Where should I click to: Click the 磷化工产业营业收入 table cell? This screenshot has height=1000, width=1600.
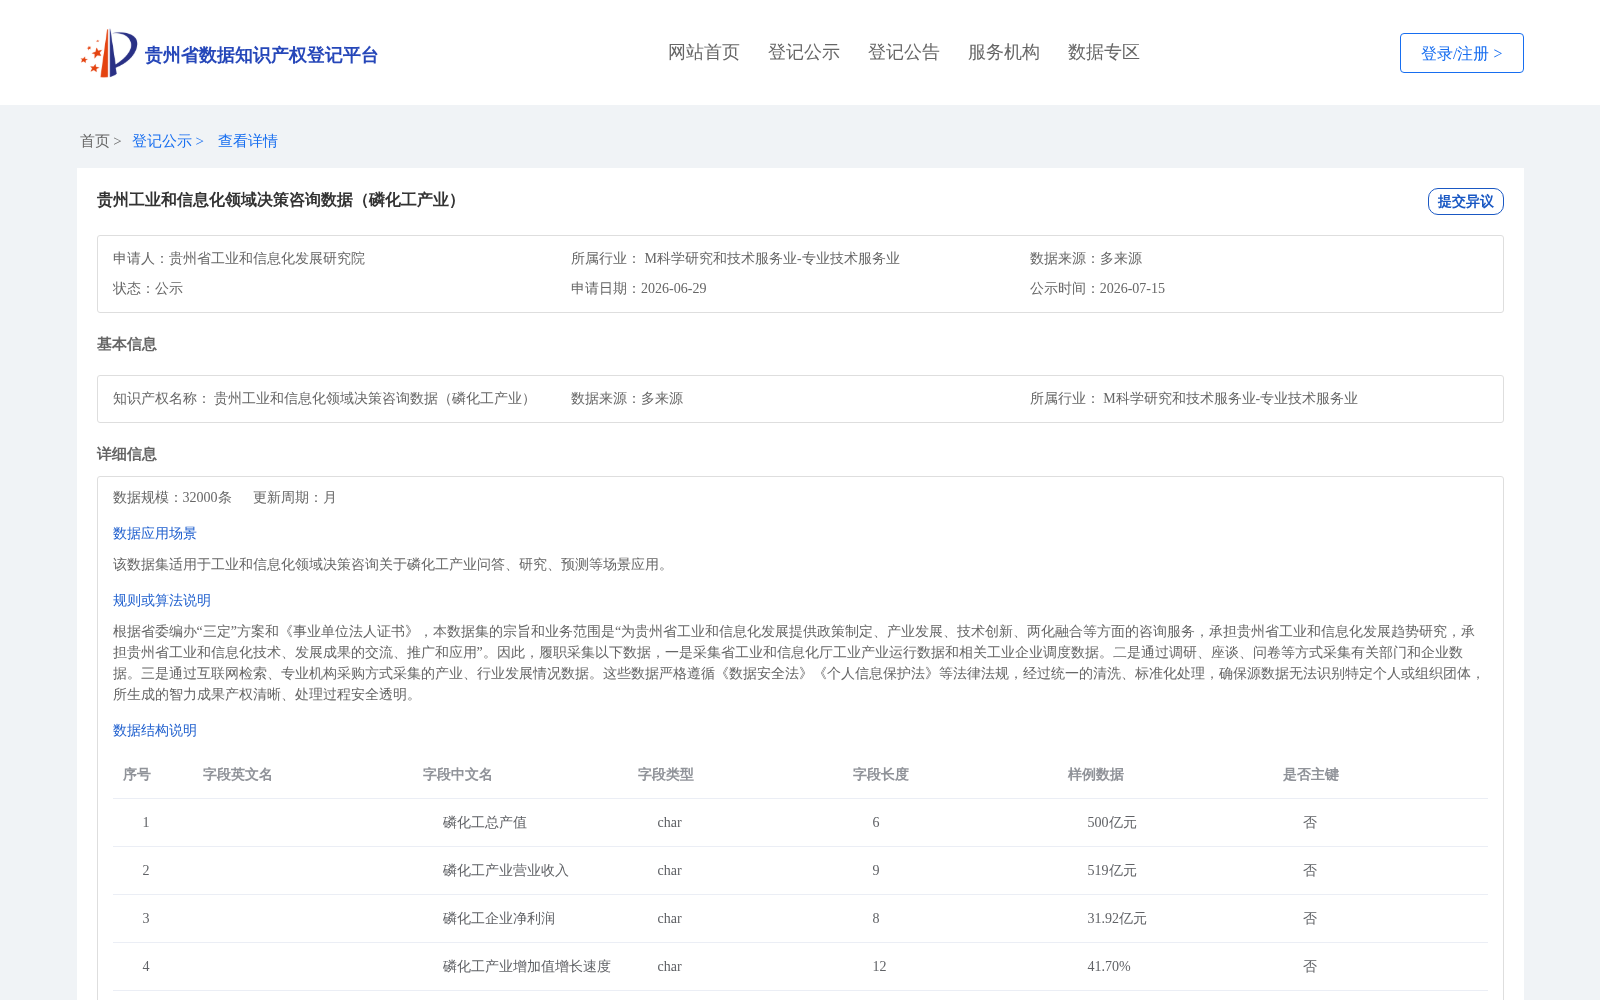coord(506,870)
